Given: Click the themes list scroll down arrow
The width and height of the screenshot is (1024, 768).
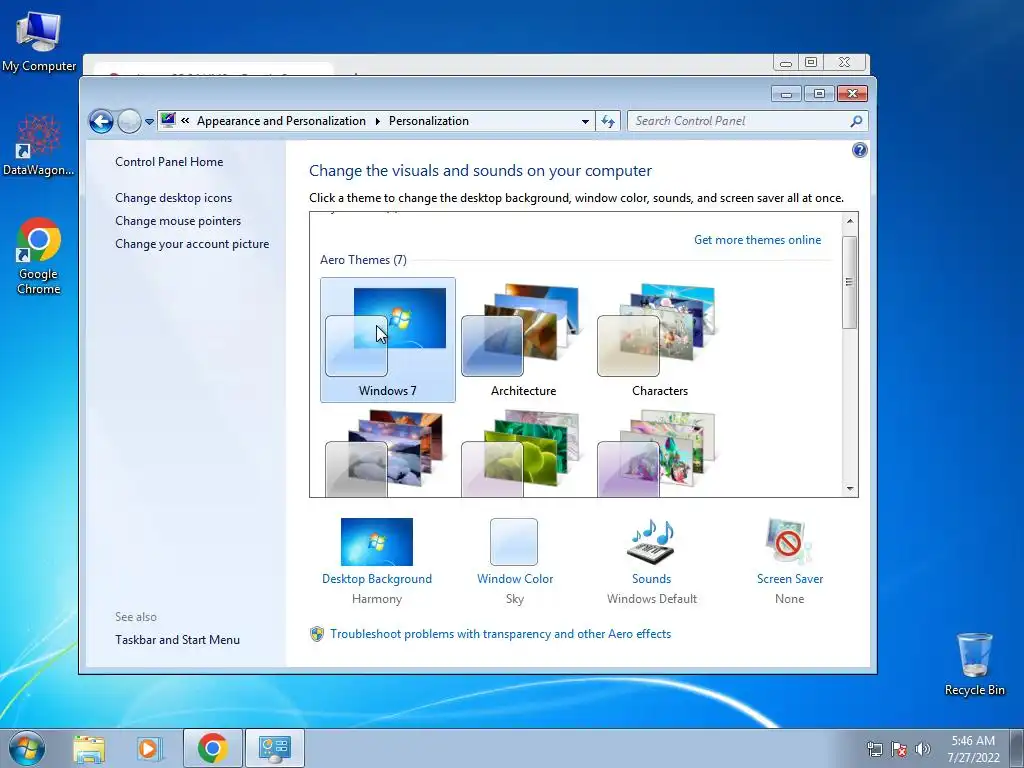Looking at the screenshot, I should [x=850, y=488].
